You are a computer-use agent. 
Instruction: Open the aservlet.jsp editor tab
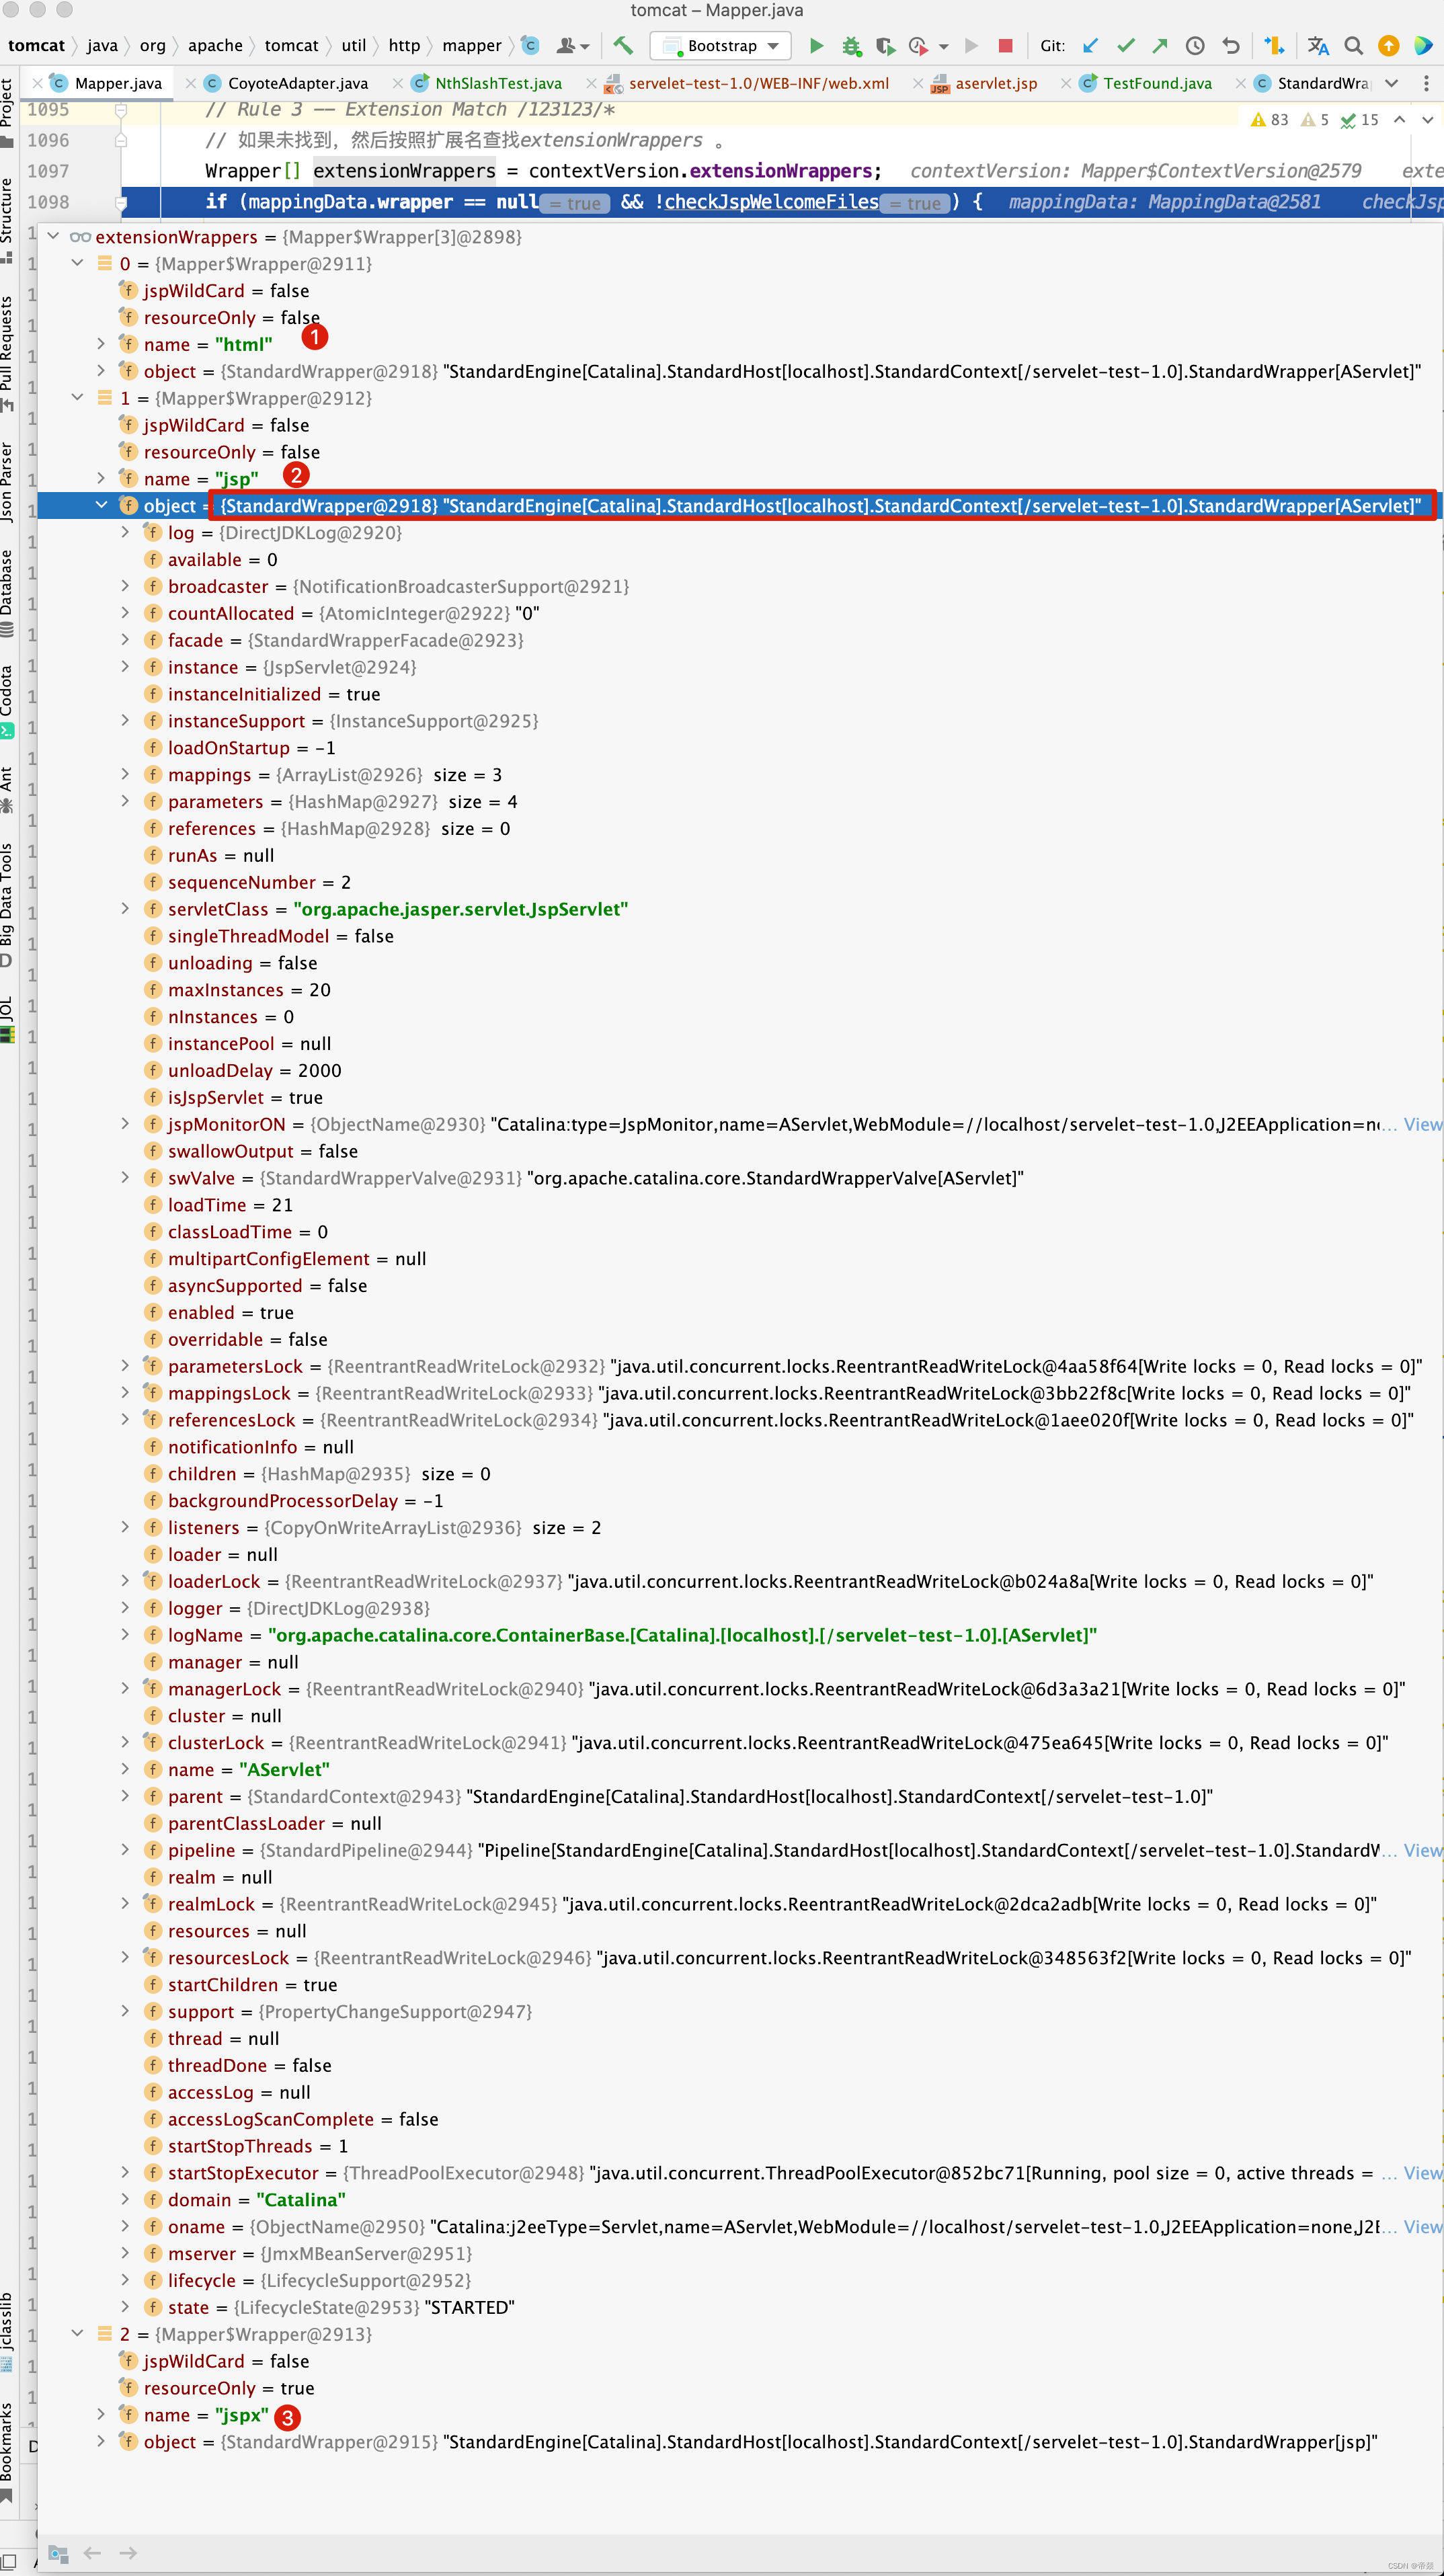coord(995,83)
